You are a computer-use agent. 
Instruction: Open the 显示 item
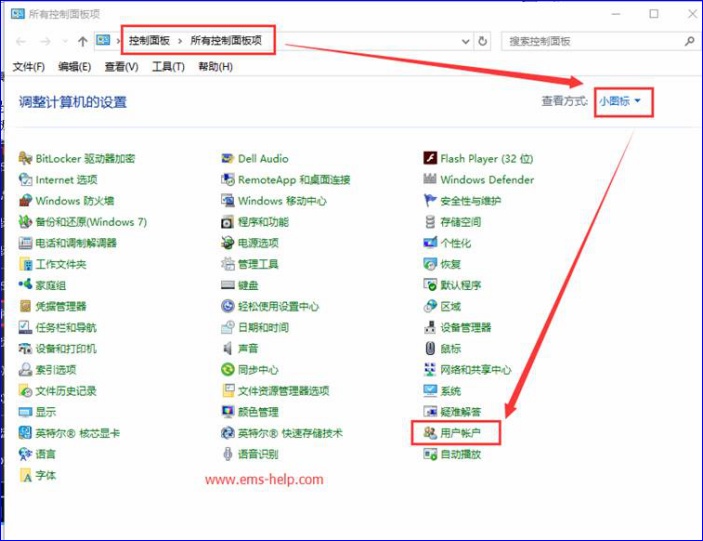pyautogui.click(x=37, y=412)
